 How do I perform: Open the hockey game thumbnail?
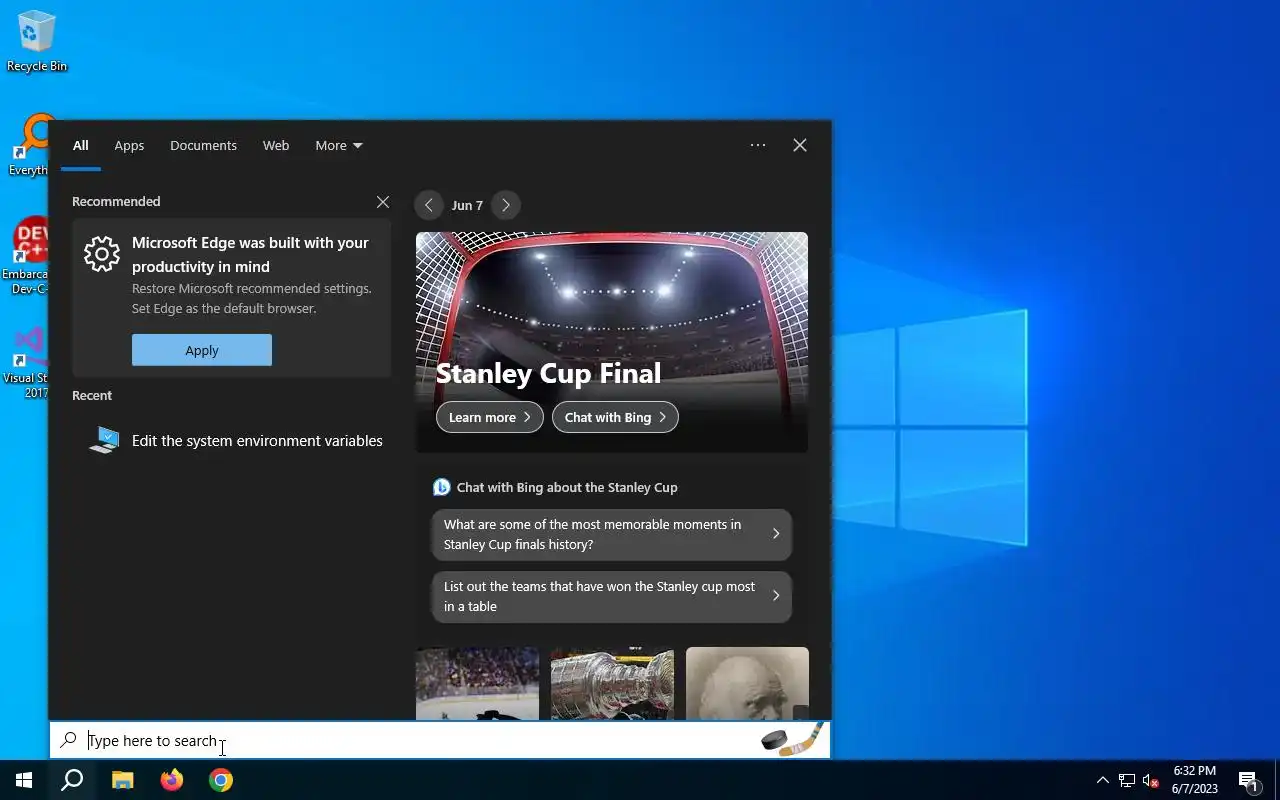(477, 683)
